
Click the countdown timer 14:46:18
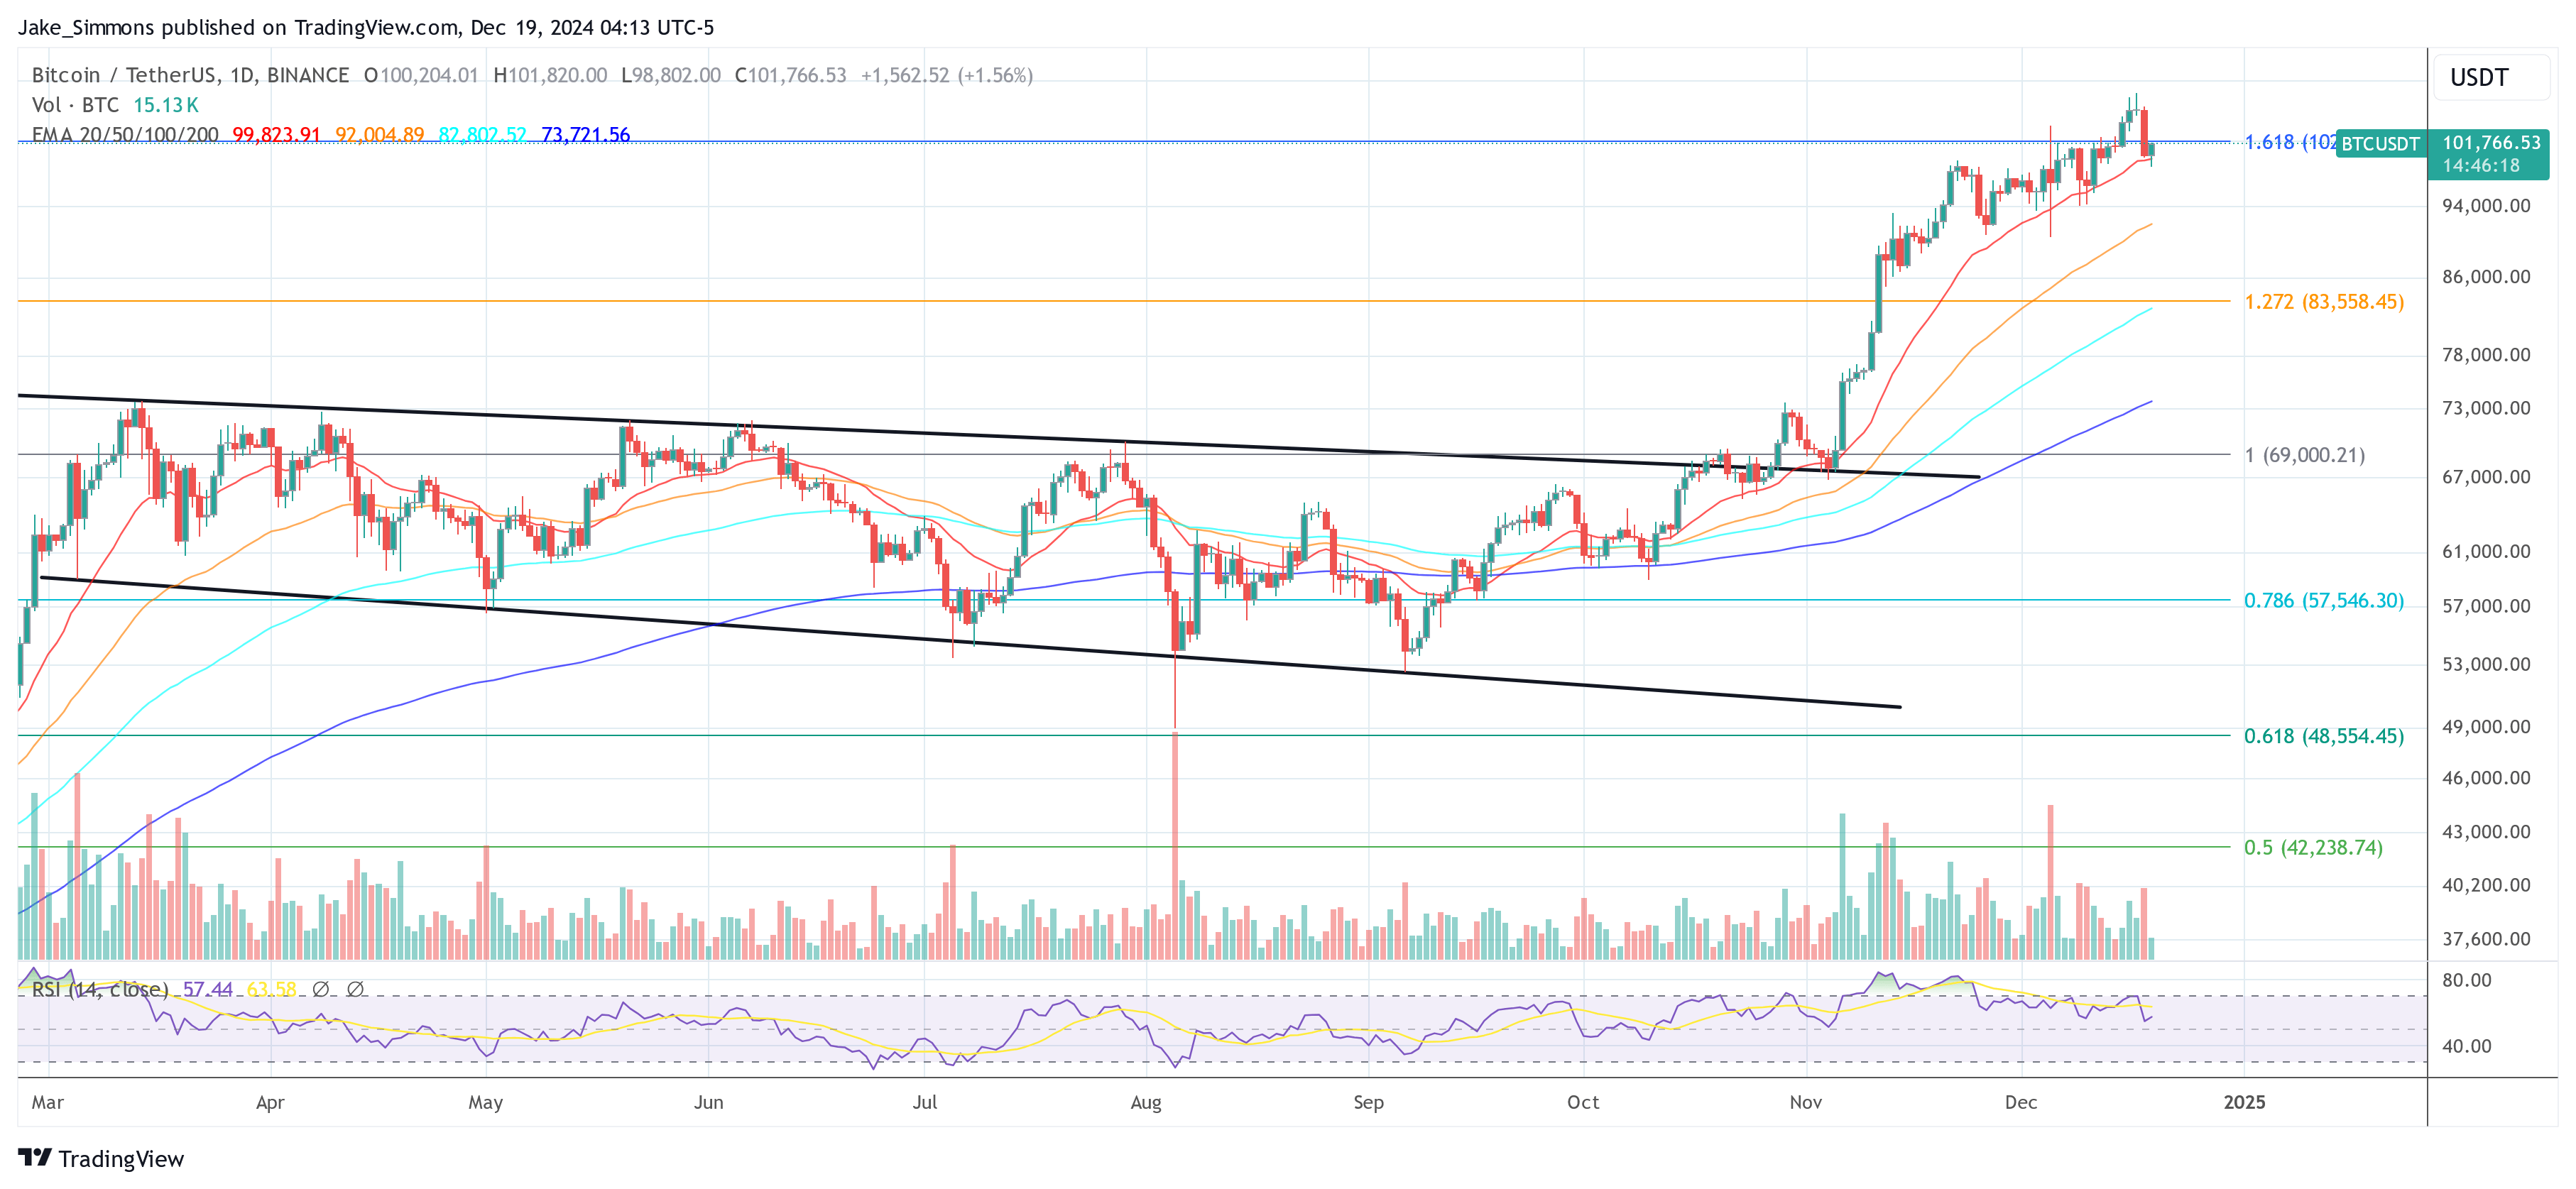tap(2481, 166)
